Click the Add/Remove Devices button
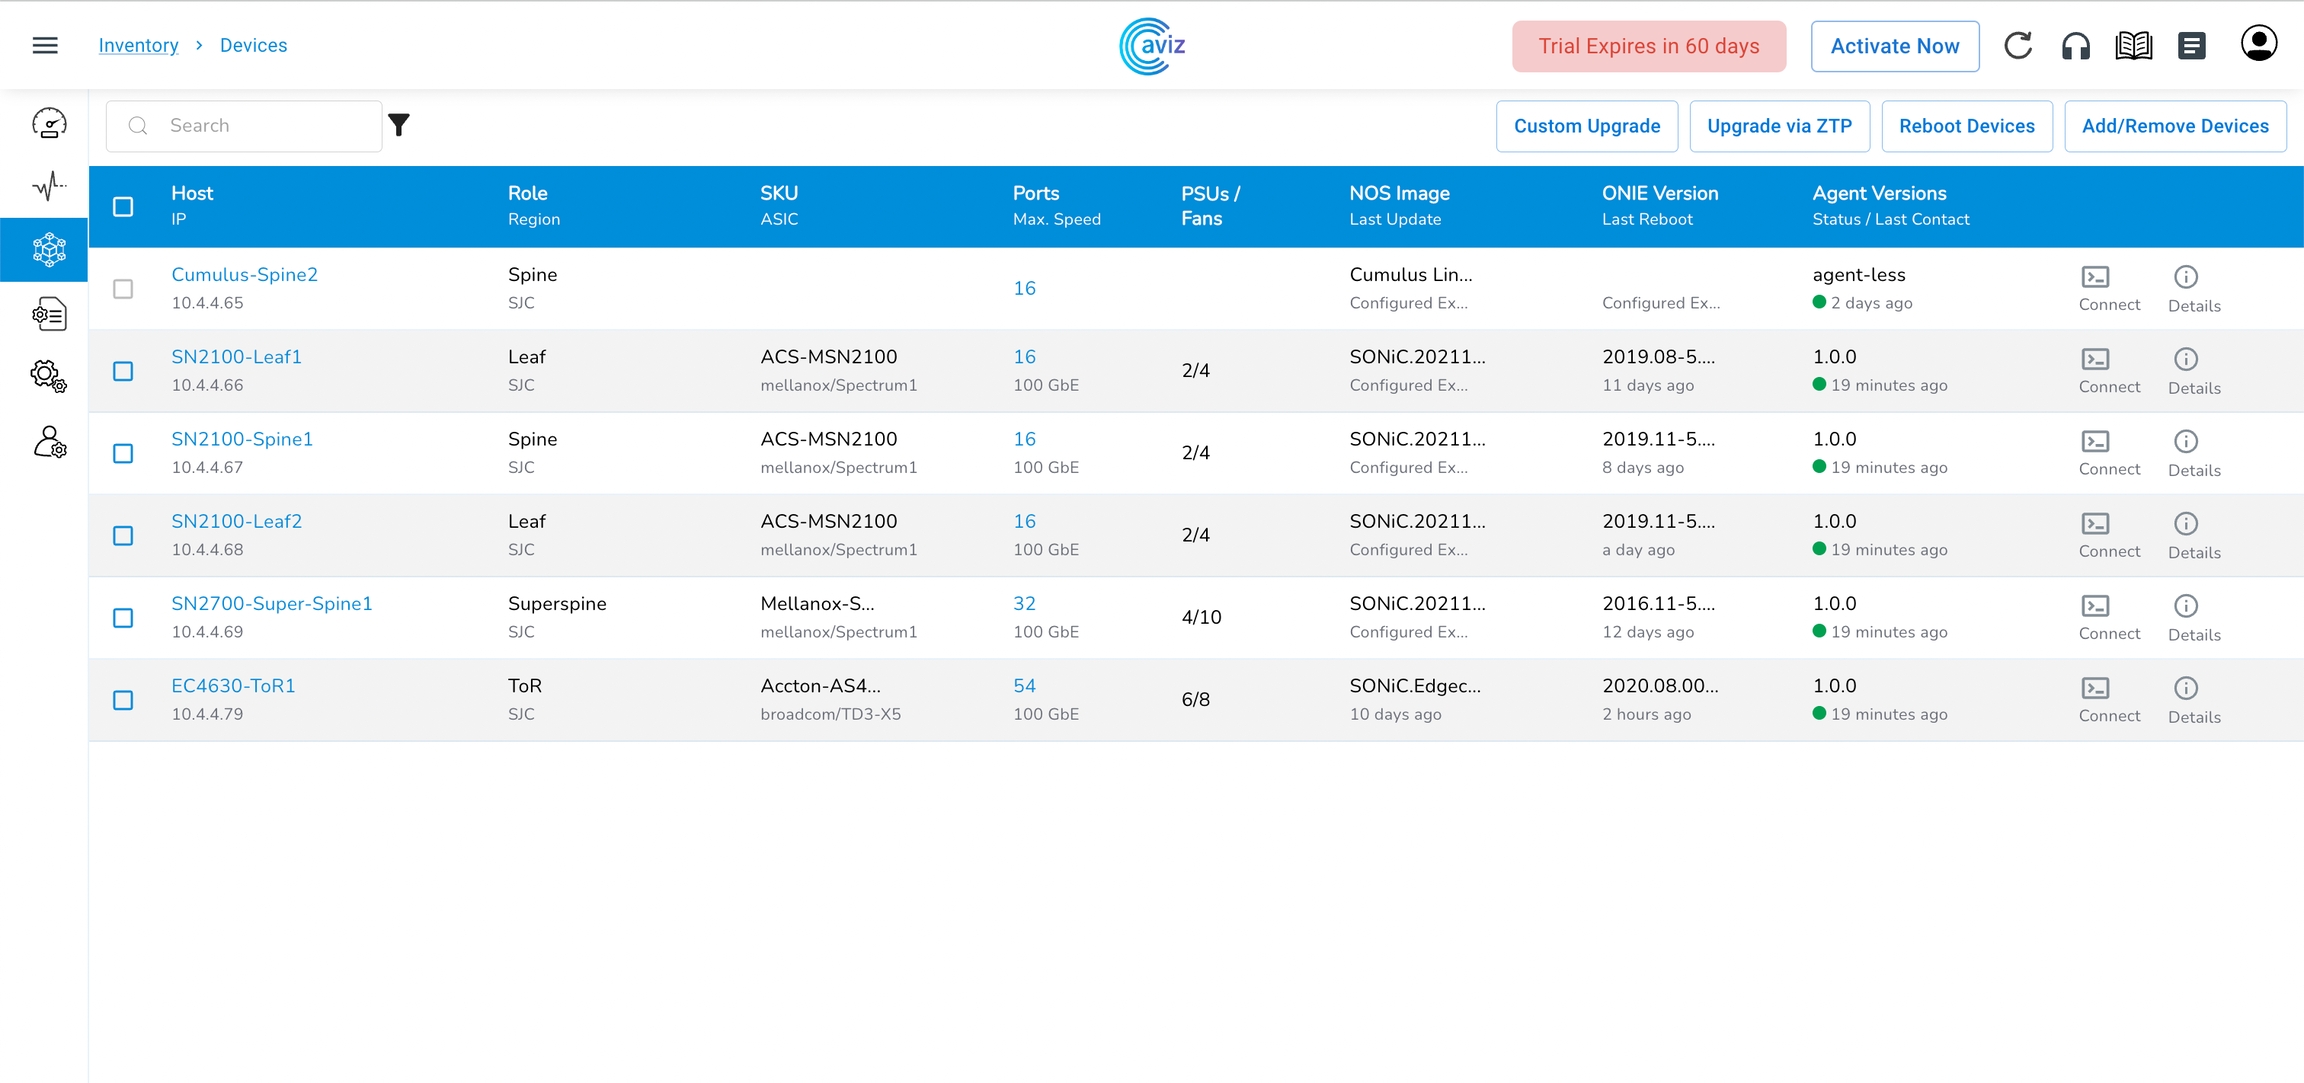The width and height of the screenshot is (2304, 1083). coord(2175,126)
